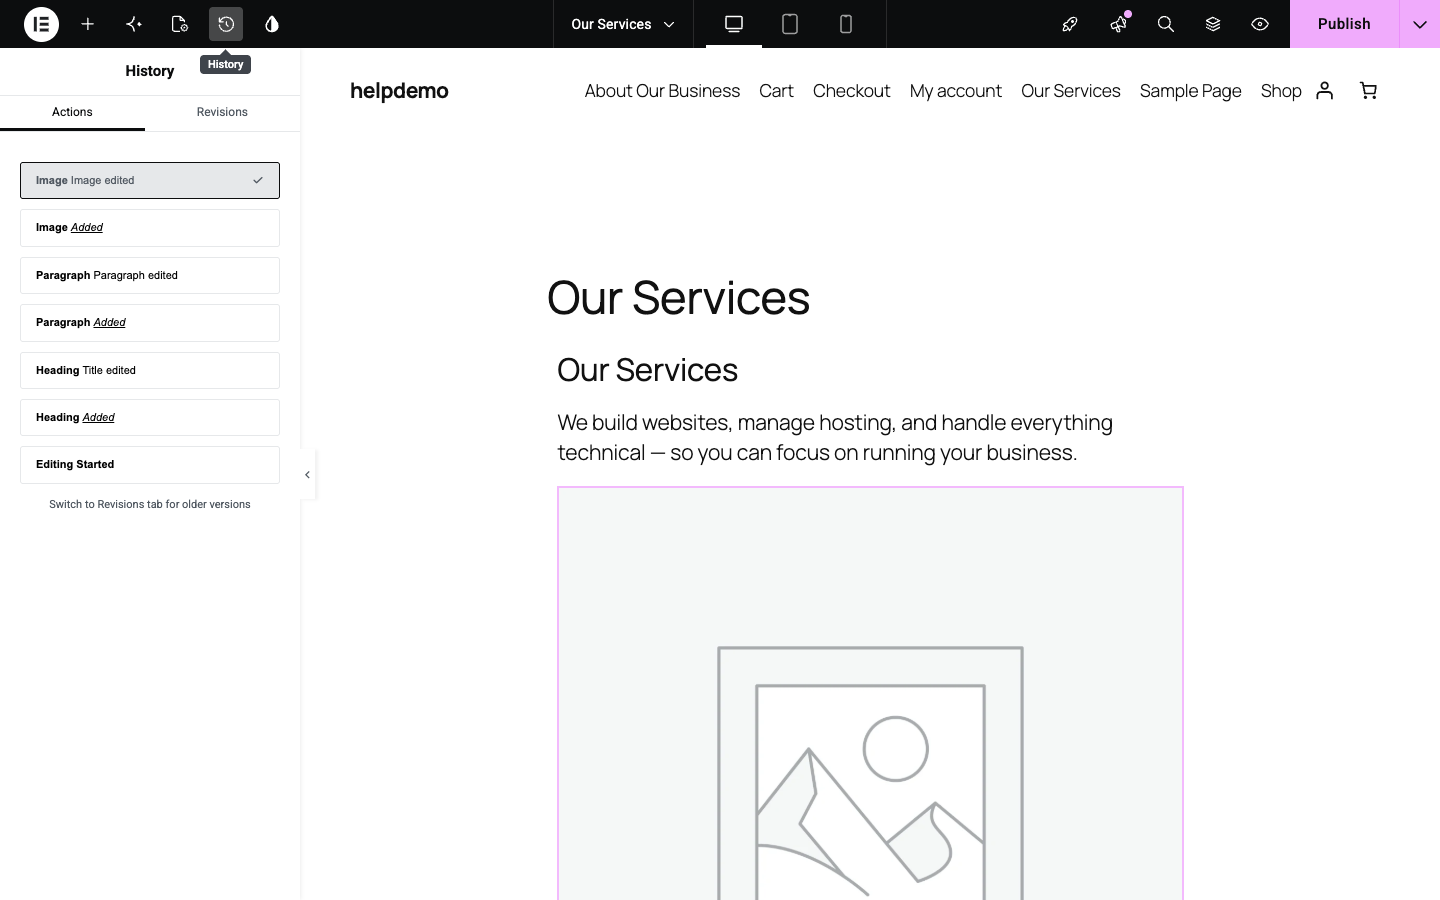
Task: Select the smaller Our Services heading widget
Action: click(647, 370)
